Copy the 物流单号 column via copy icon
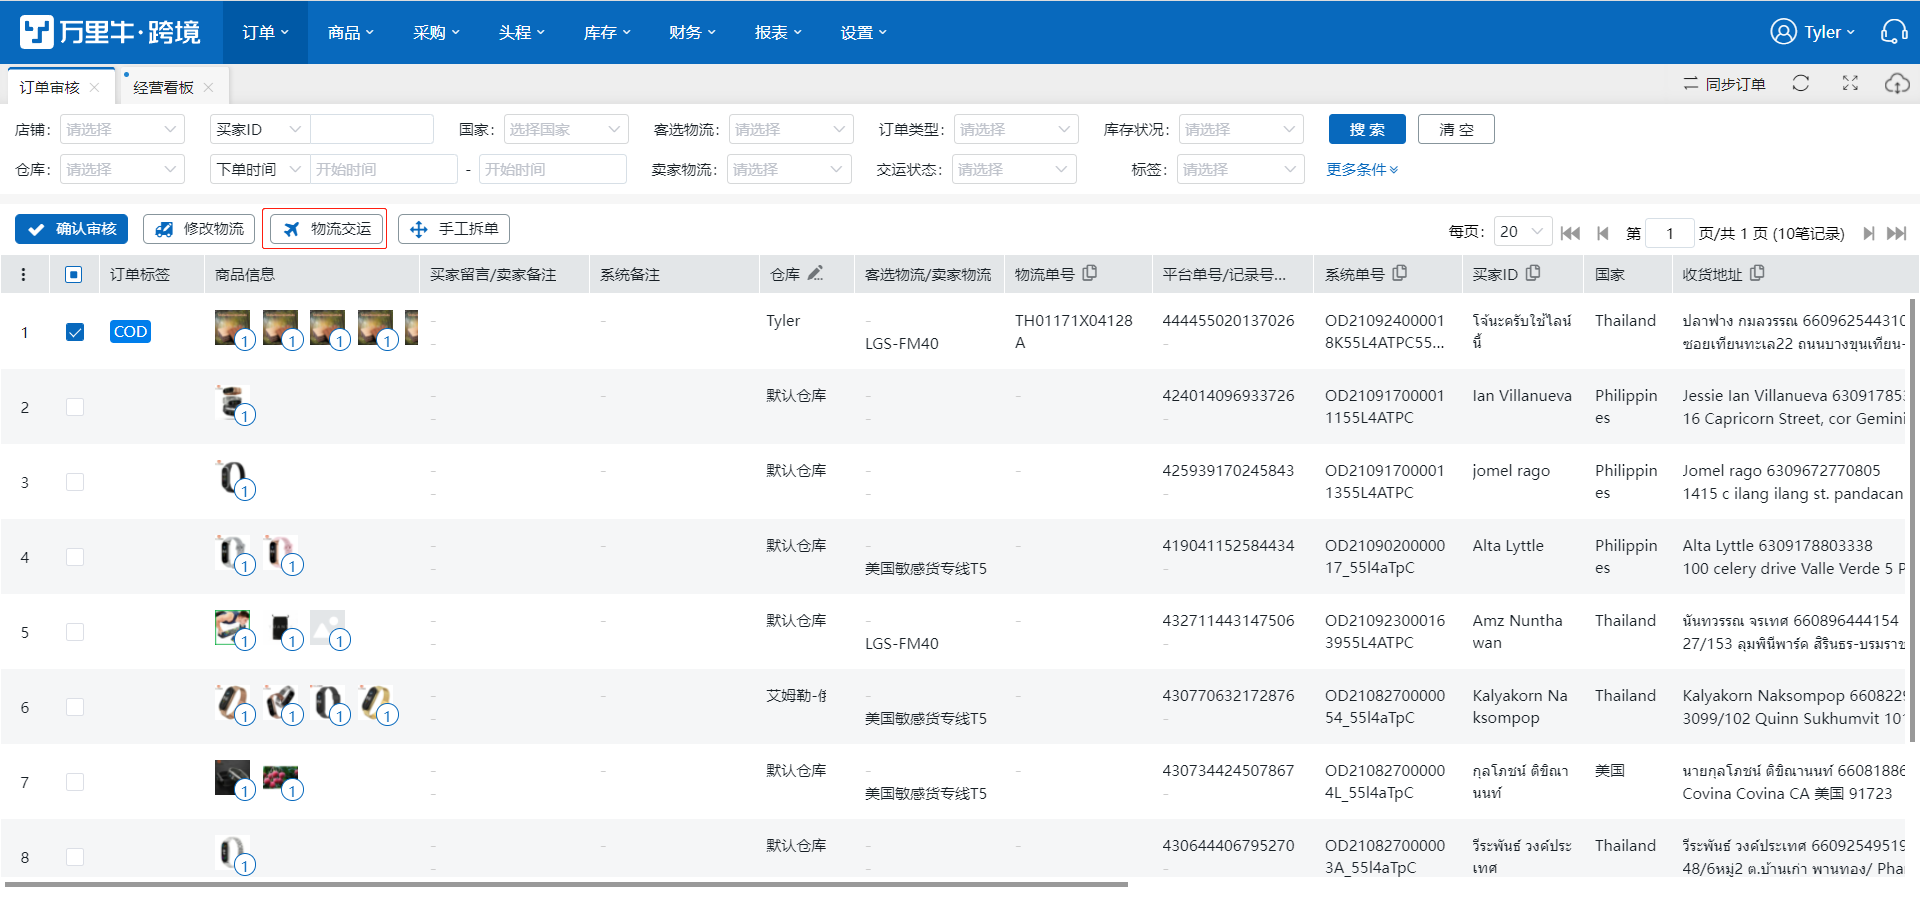Screen dimensions: 1920x902 (x=1090, y=273)
